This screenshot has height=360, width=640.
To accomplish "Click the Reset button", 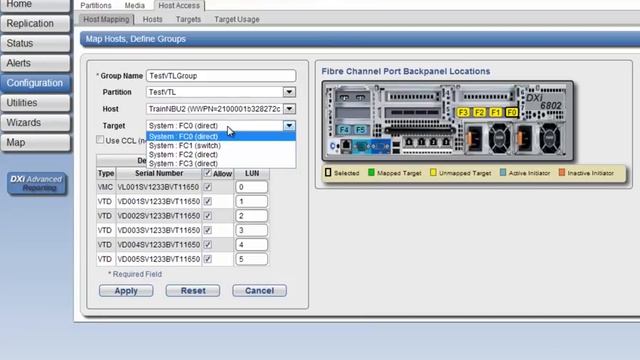I will [193, 291].
